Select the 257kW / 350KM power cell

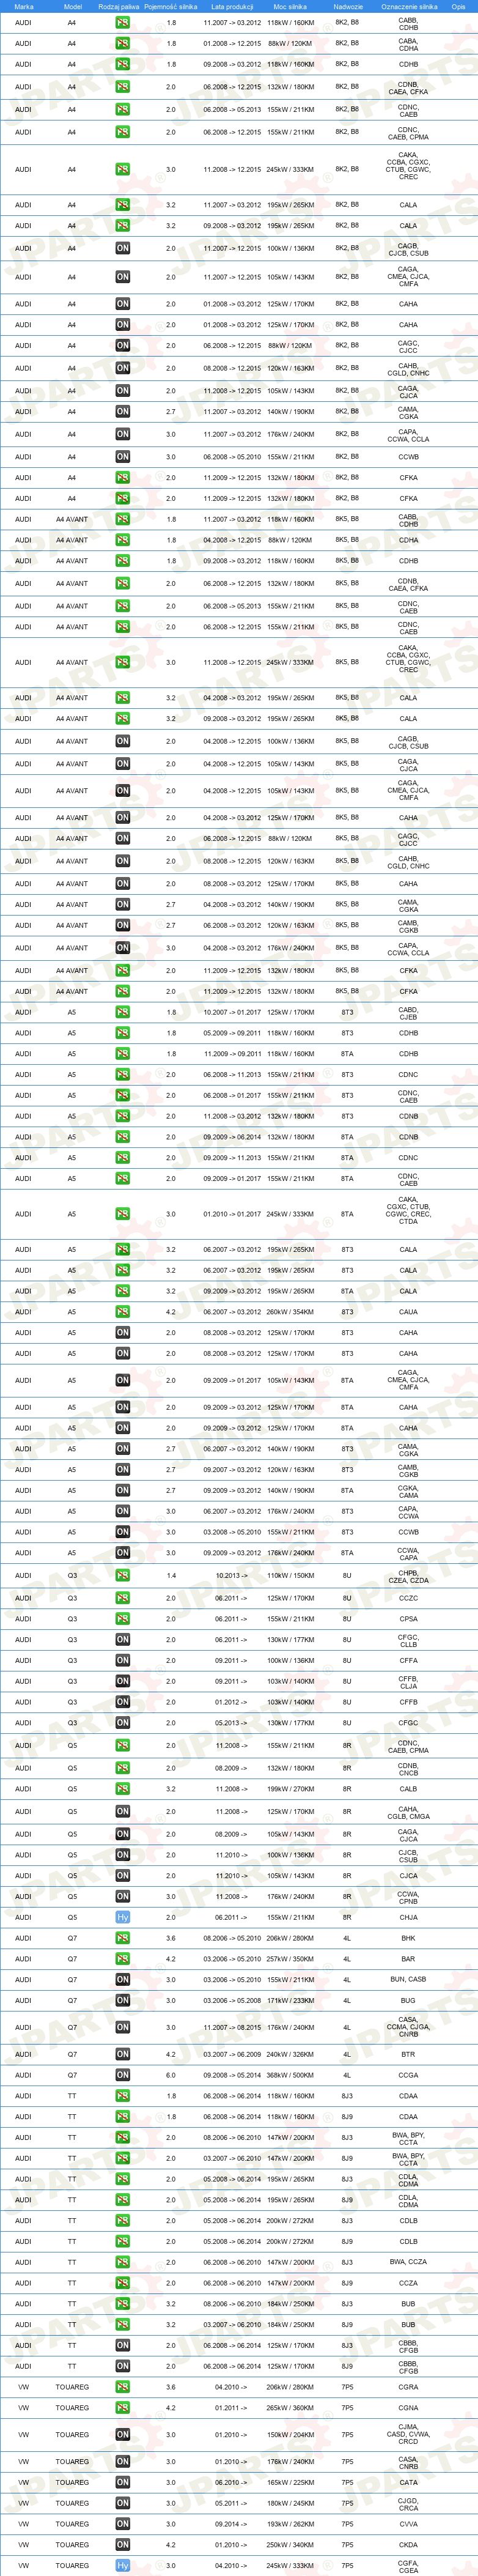tap(290, 1959)
